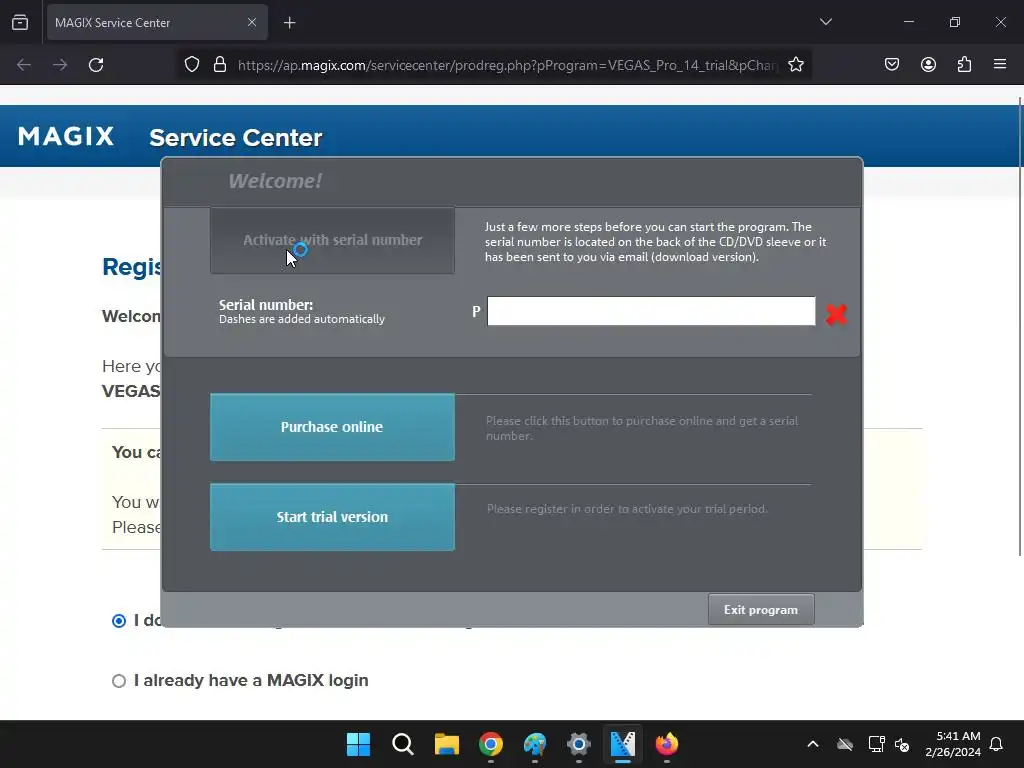This screenshot has height=768, width=1024.
Task: Click the Purchase online button
Action: tap(332, 427)
